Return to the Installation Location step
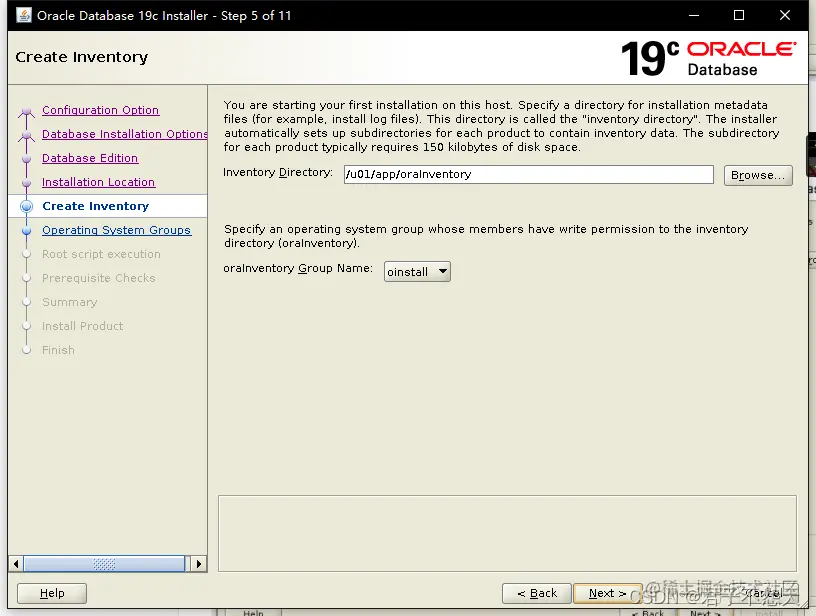Image resolution: width=816 pixels, height=616 pixels. point(98,182)
